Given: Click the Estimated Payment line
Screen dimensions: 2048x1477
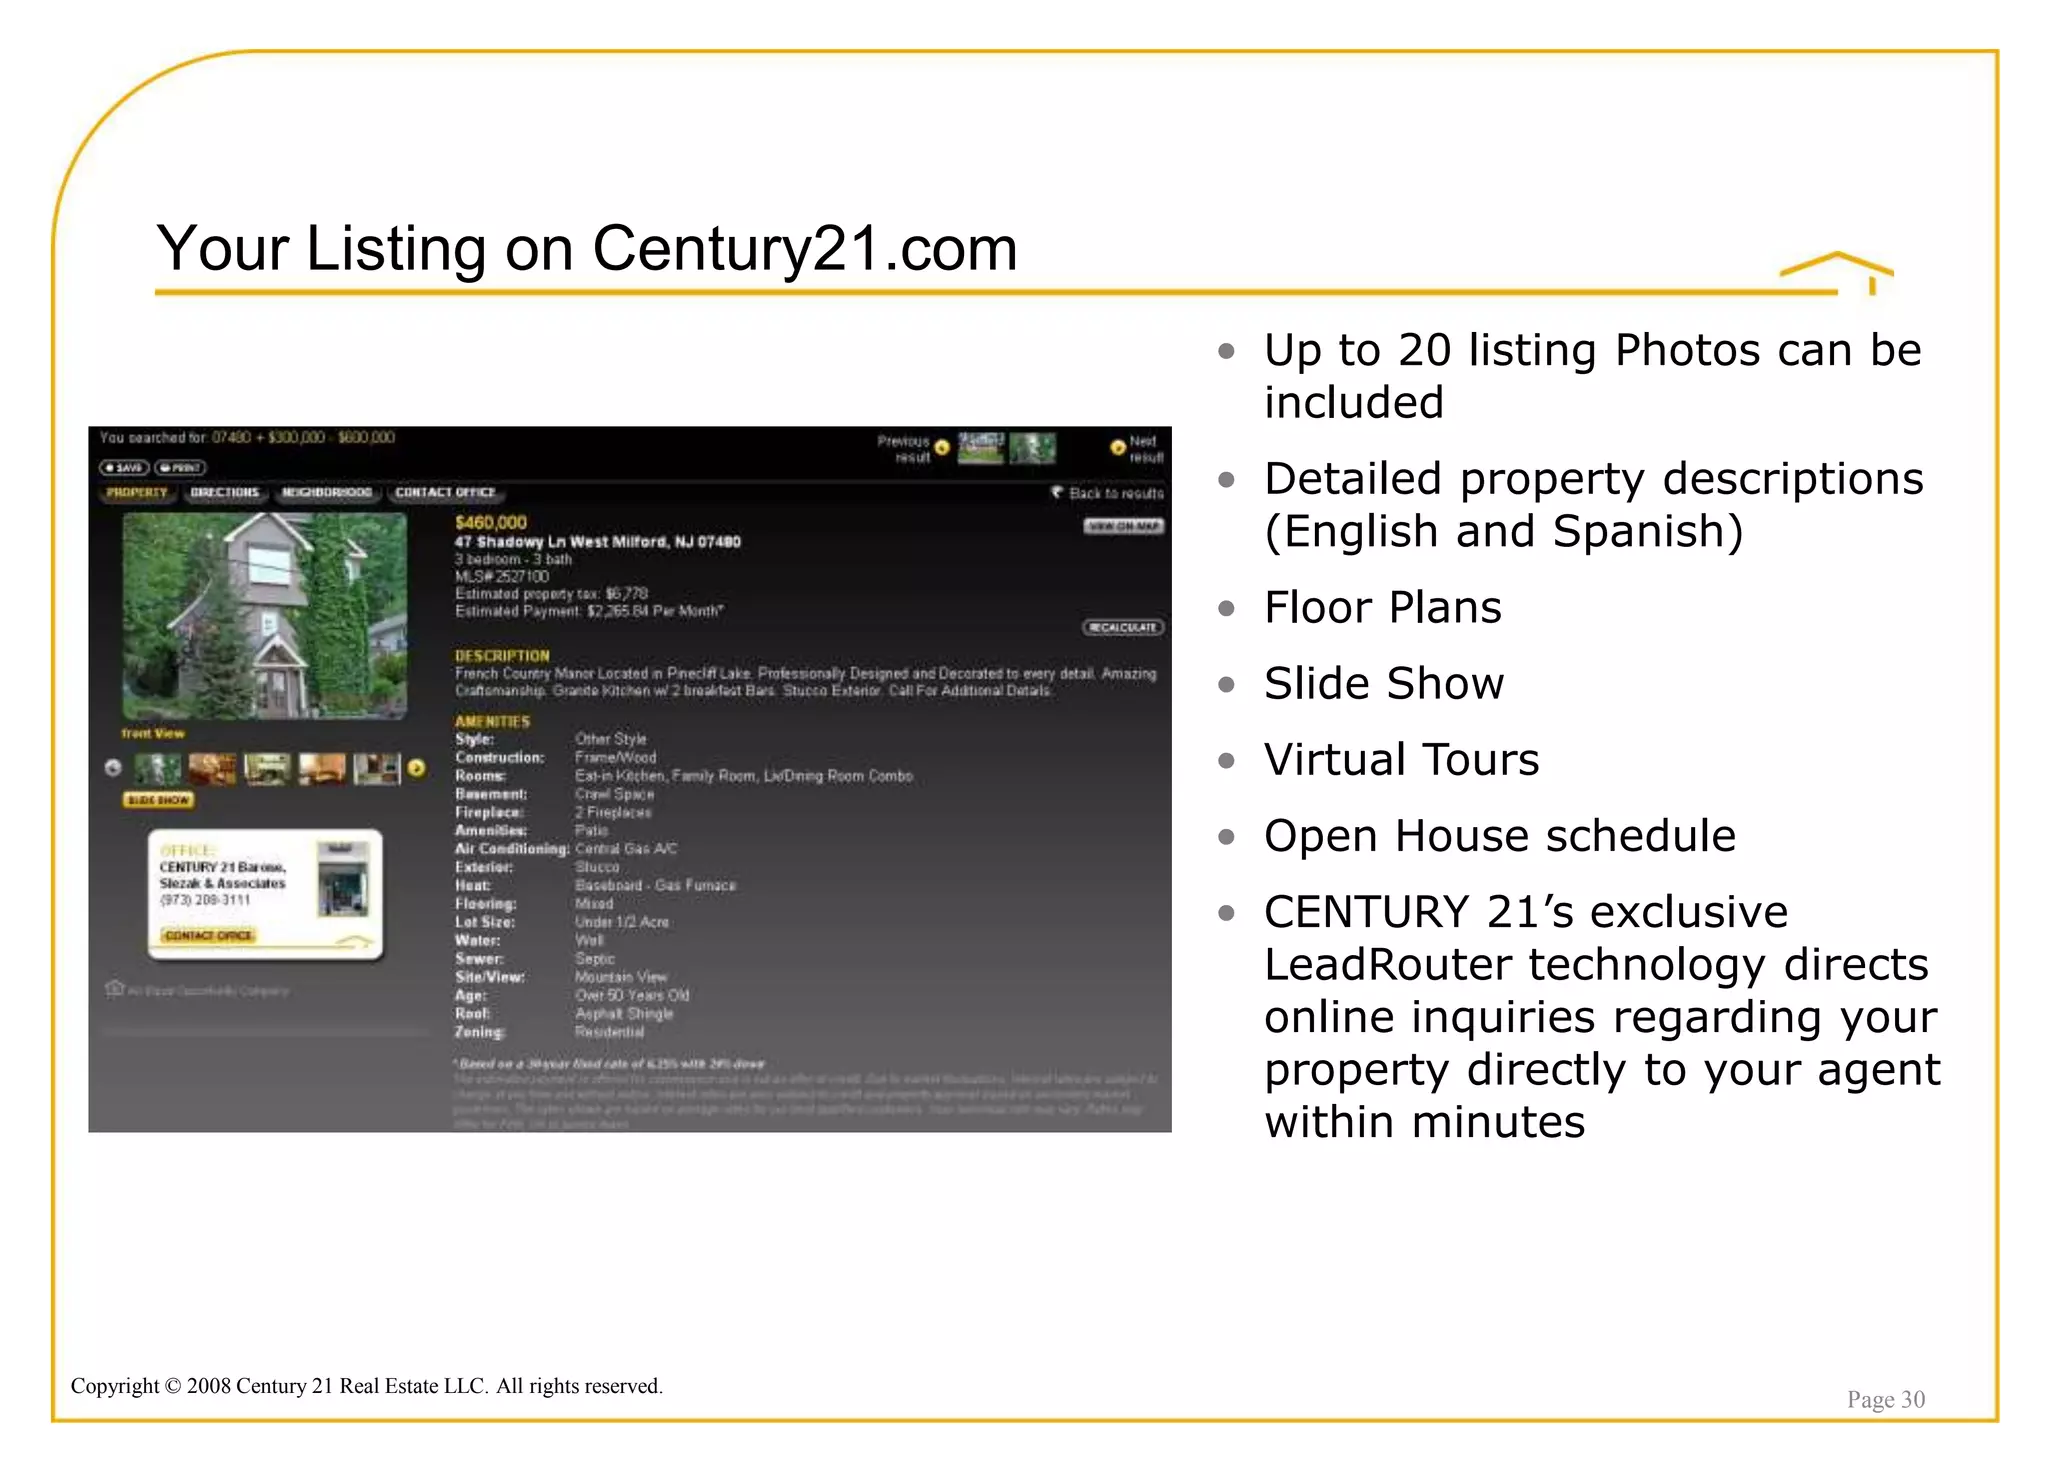Looking at the screenshot, I should point(589,611).
